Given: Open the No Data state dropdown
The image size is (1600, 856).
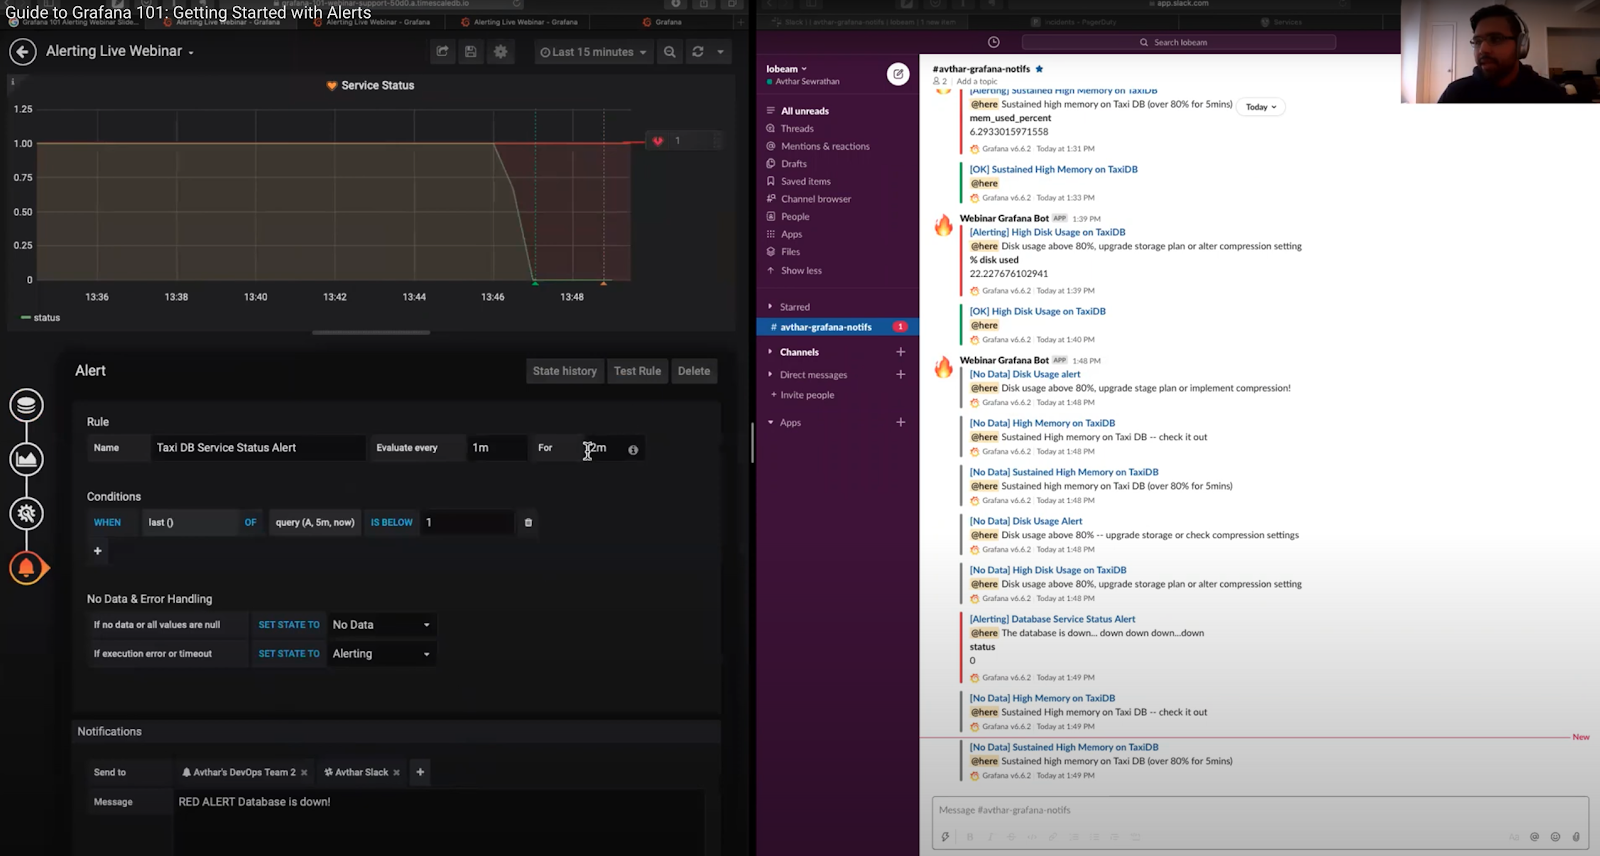Looking at the screenshot, I should 381,625.
